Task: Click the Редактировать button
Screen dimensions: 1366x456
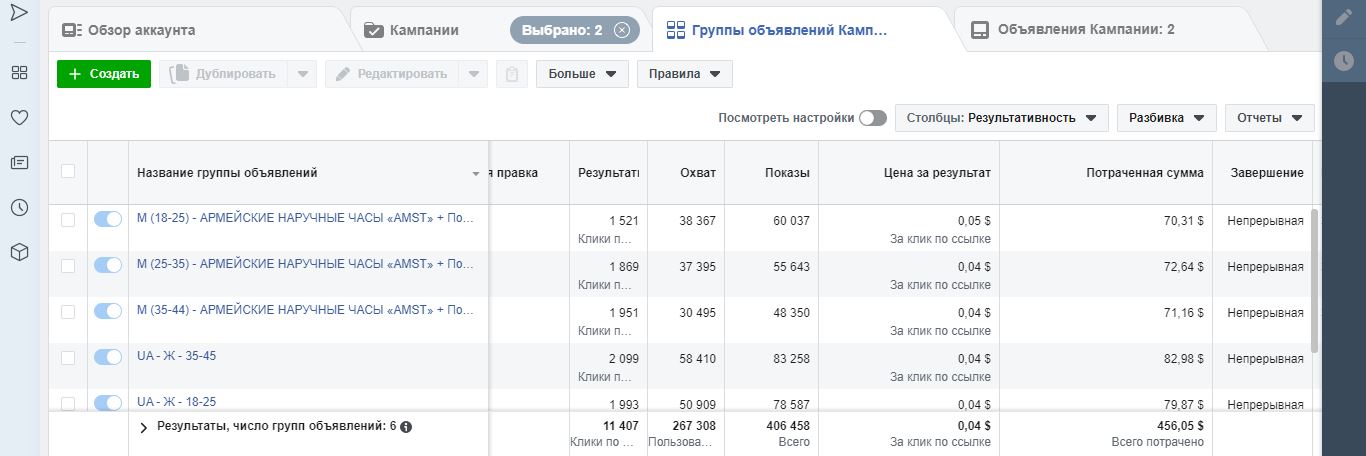Action: [392, 74]
